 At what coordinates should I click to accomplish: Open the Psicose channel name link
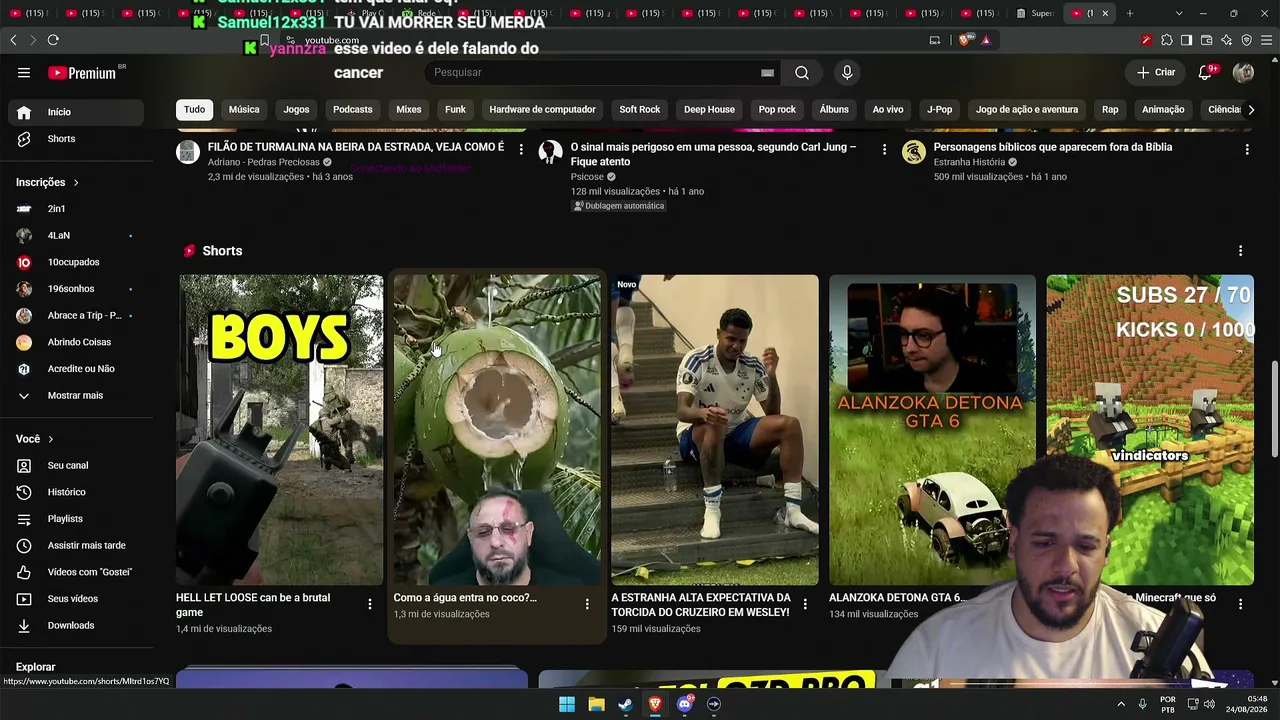(x=587, y=177)
